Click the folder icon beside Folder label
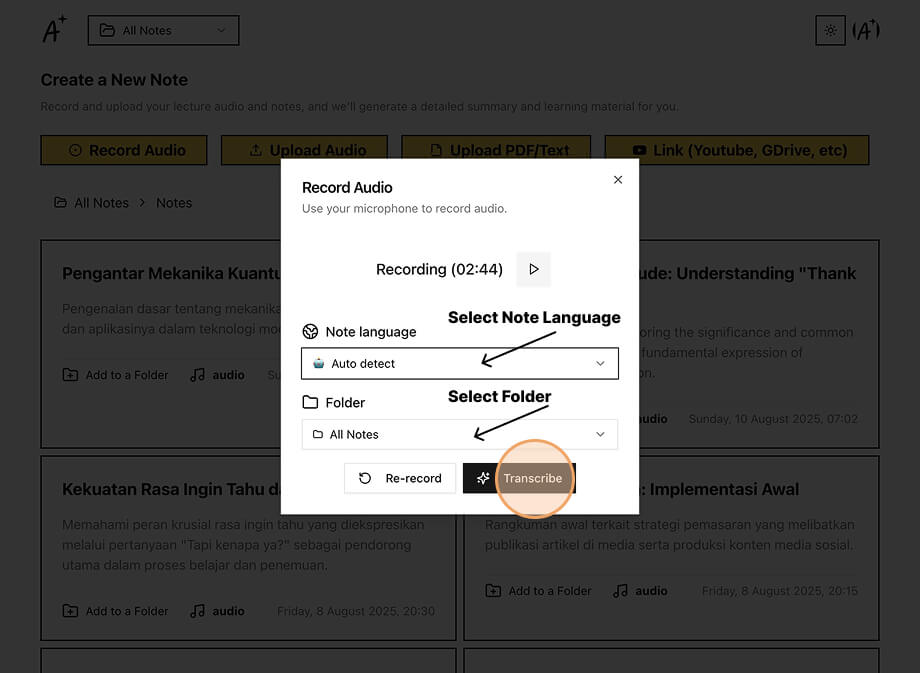 310,403
